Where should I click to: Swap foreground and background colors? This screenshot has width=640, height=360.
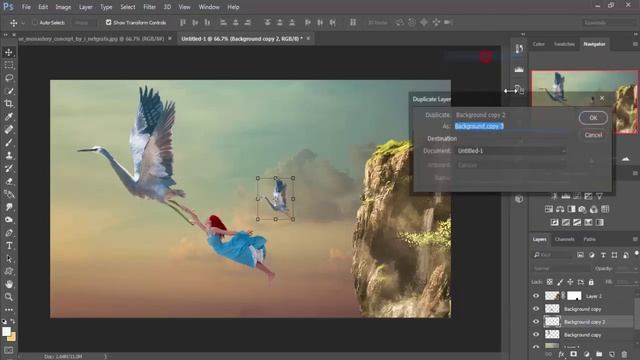(x=13, y=321)
